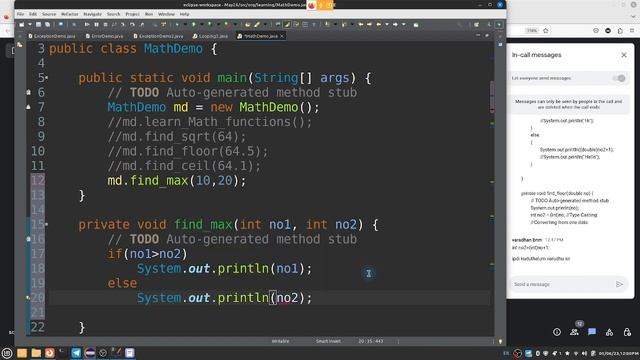Open the dropdown arrow beside the Coverage icon
The image size is (640, 360).
tap(218, 24)
